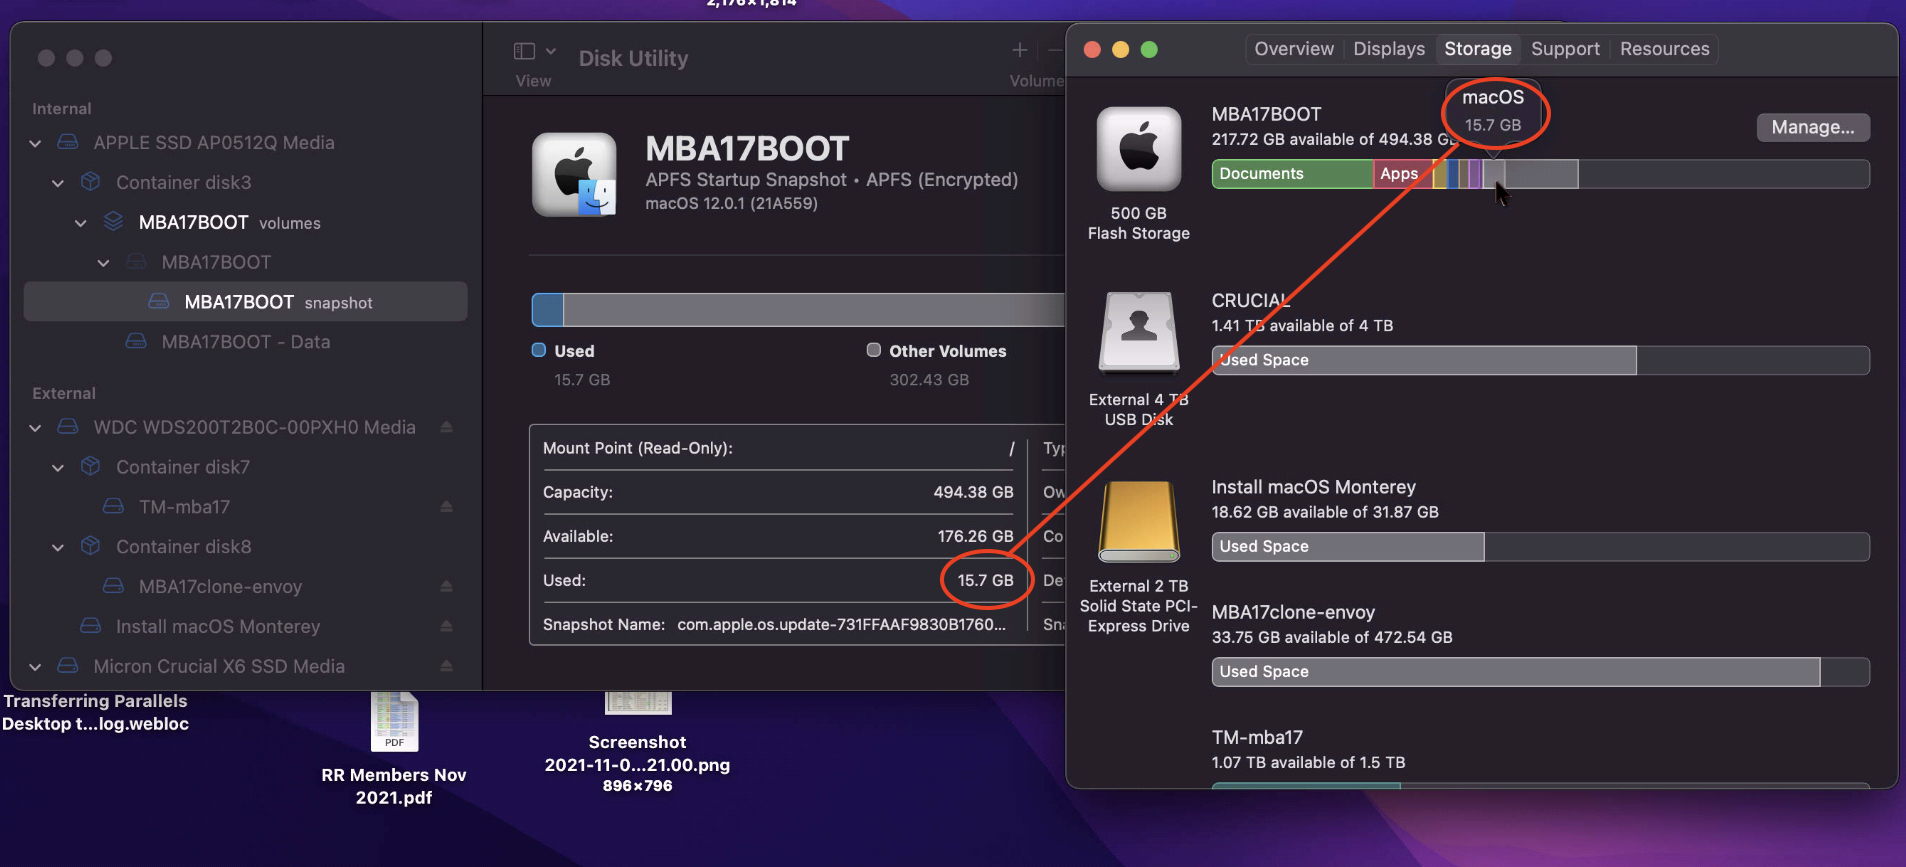Select the APPLE SSD AP0512Q Media disk icon

(68, 142)
